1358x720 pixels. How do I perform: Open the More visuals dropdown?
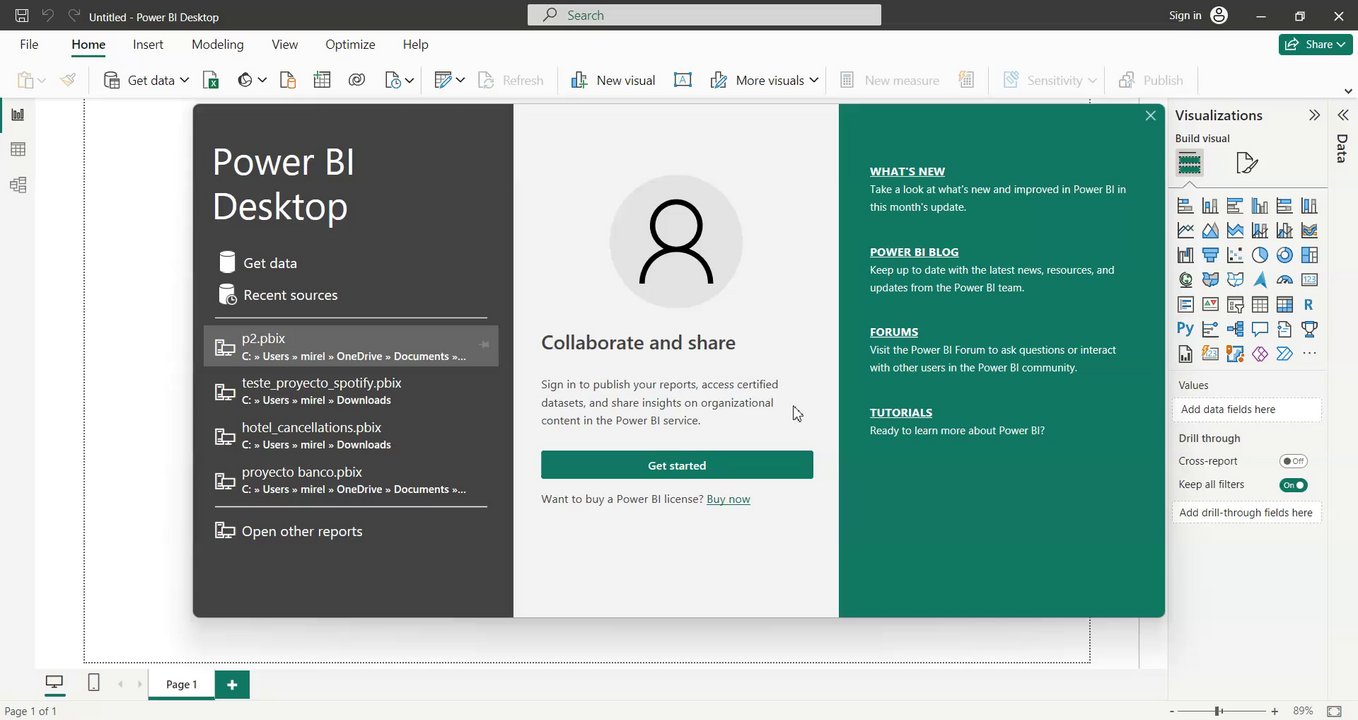pos(765,80)
